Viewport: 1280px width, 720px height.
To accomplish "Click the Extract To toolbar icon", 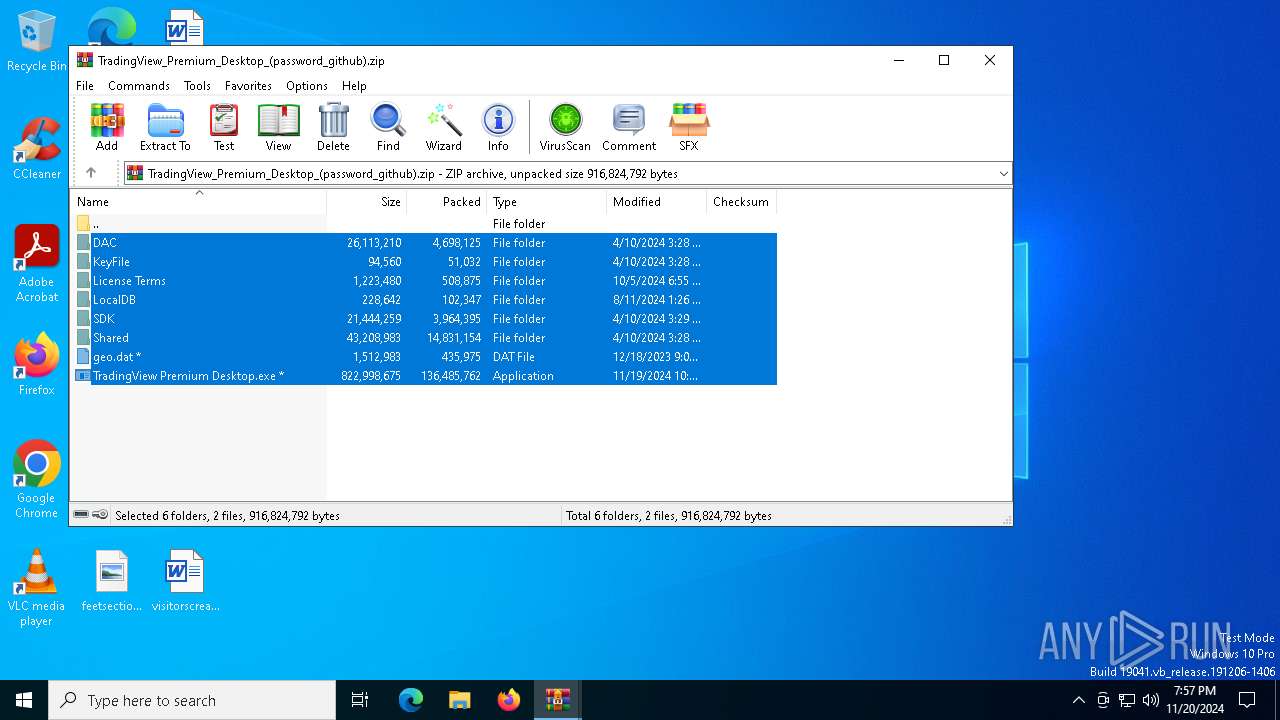I will (x=165, y=127).
